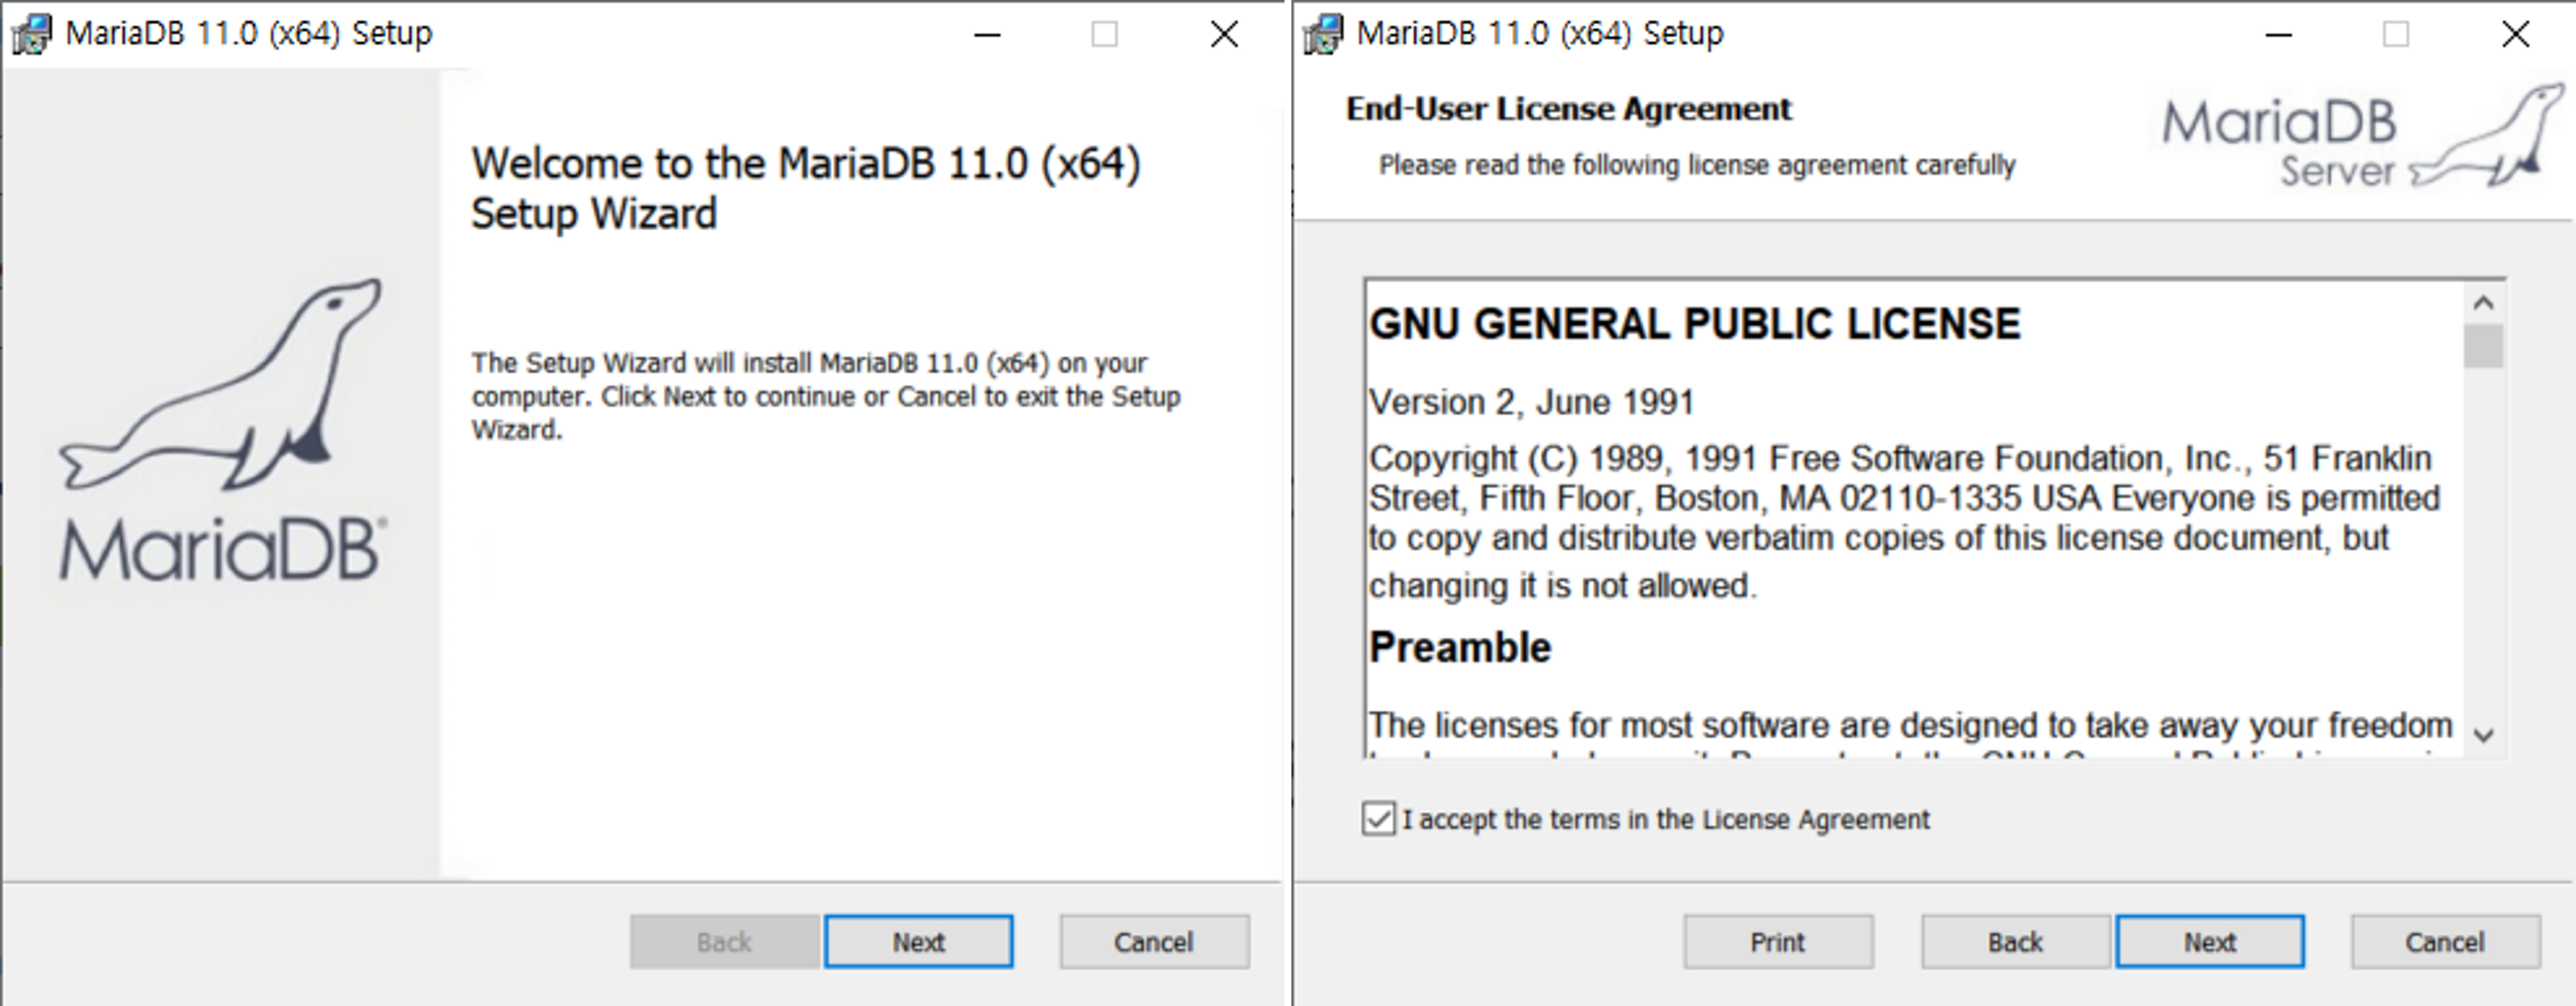2576x1006 pixels.
Task: Uncheck 'I accept the terms in the License Agreement'
Action: point(1379,818)
